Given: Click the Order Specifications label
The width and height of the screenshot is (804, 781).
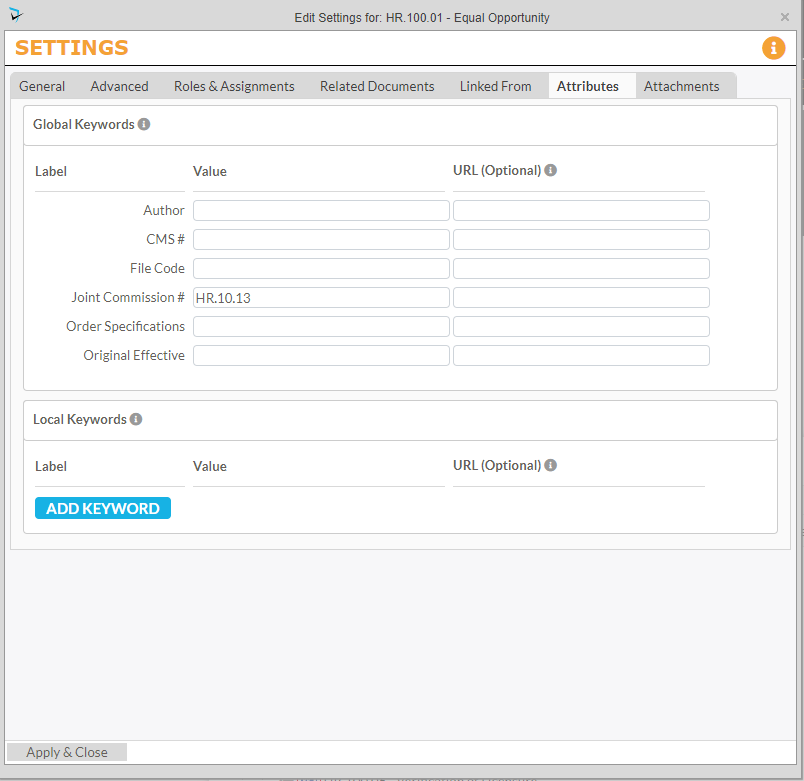Looking at the screenshot, I should [x=125, y=327].
